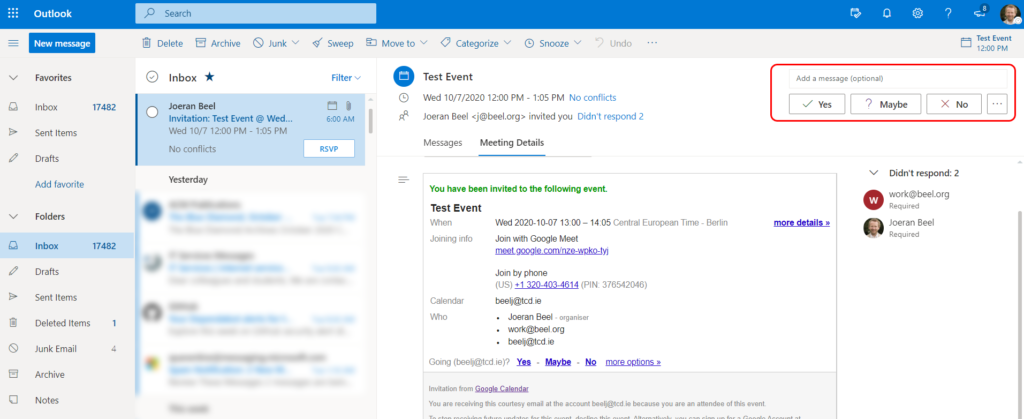Viewport: 1024px width, 419px height.
Task: Click the Junk toolbar button
Action: click(x=270, y=43)
